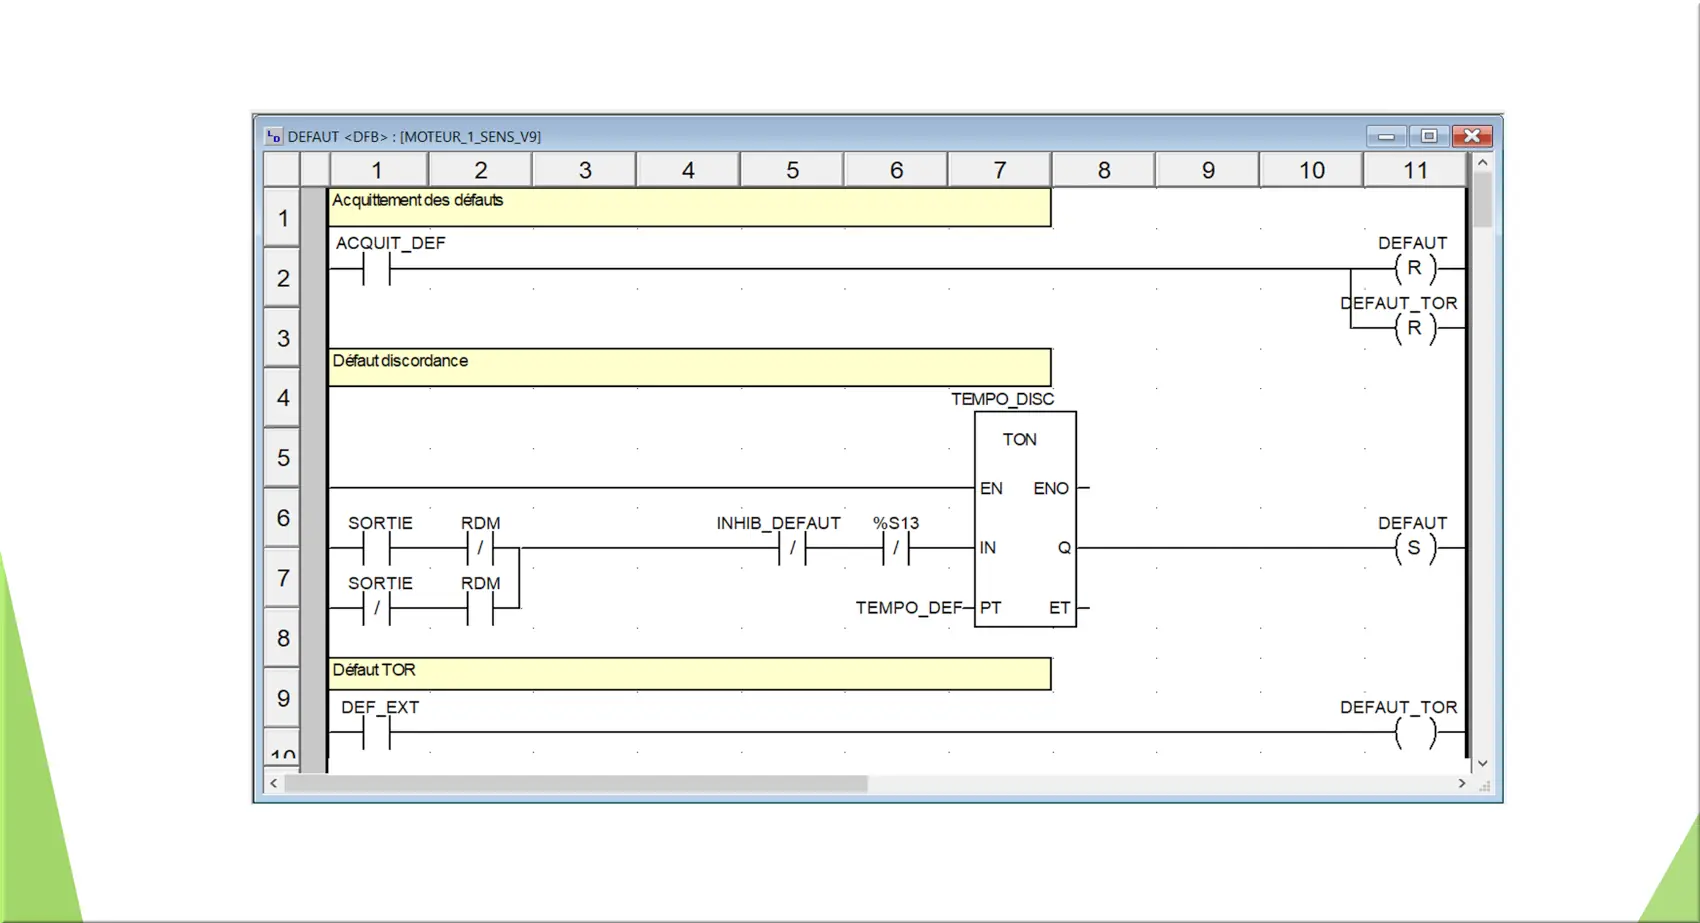Click the horizontal scrollbar right arrow
Viewport: 1700px width, 923px height.
point(1462,784)
